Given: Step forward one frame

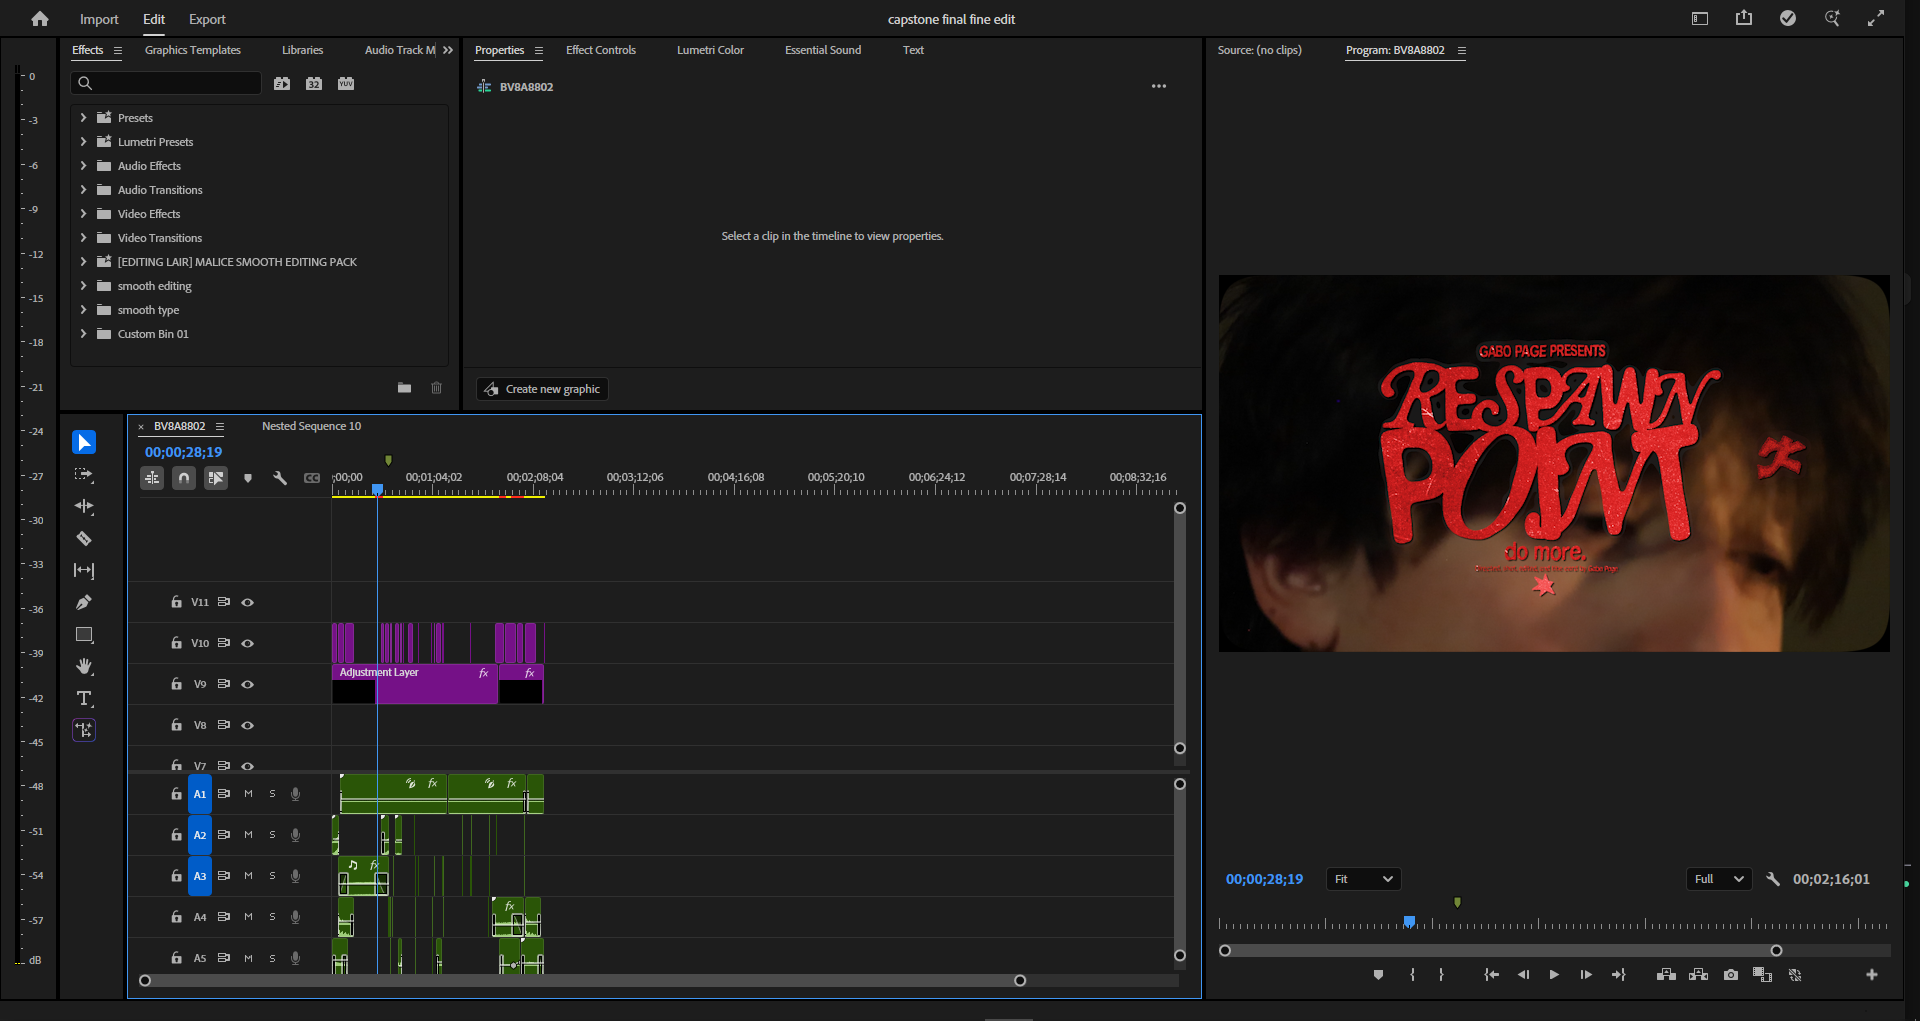Looking at the screenshot, I should [x=1586, y=975].
